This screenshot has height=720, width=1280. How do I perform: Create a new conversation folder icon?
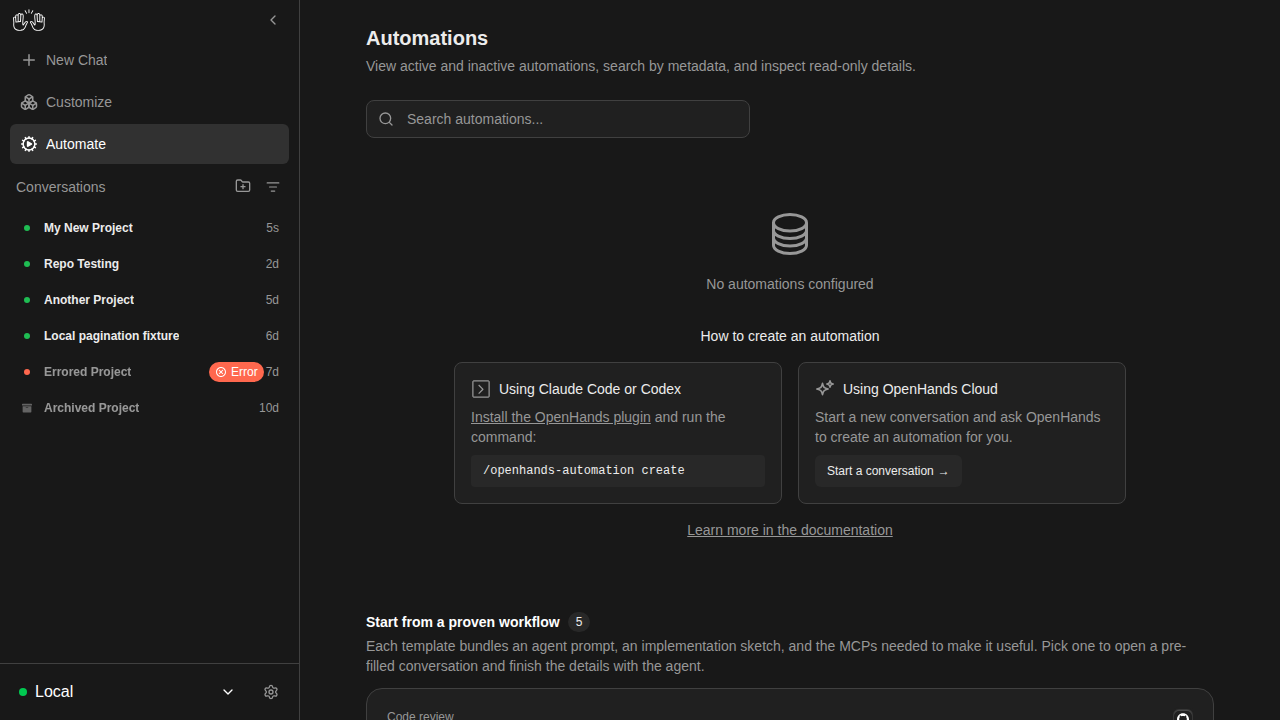pyautogui.click(x=243, y=186)
